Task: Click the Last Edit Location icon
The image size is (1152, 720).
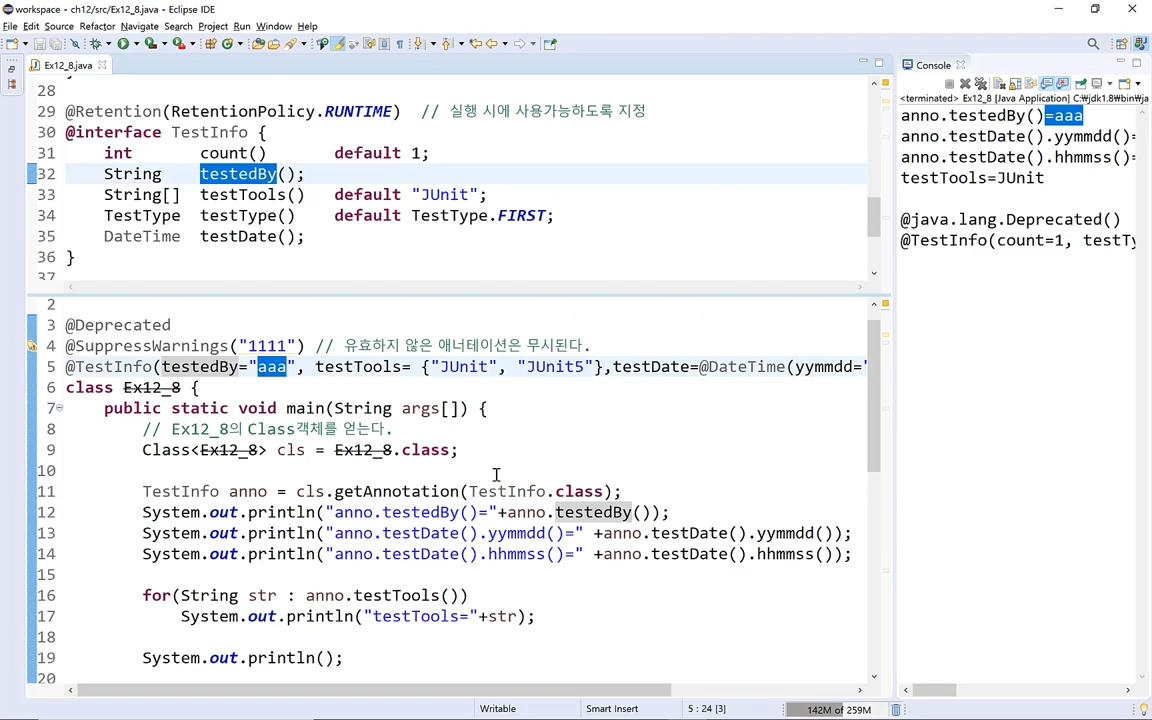Action: tap(475, 44)
